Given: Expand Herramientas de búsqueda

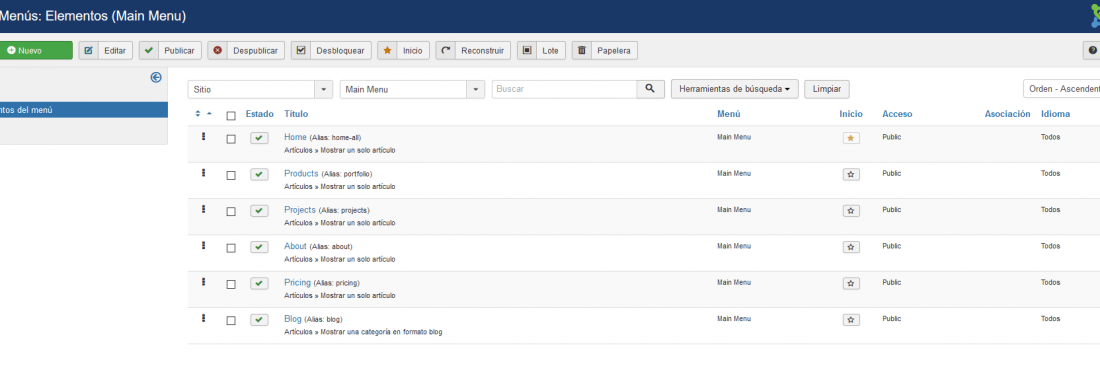Looking at the screenshot, I should [x=735, y=89].
